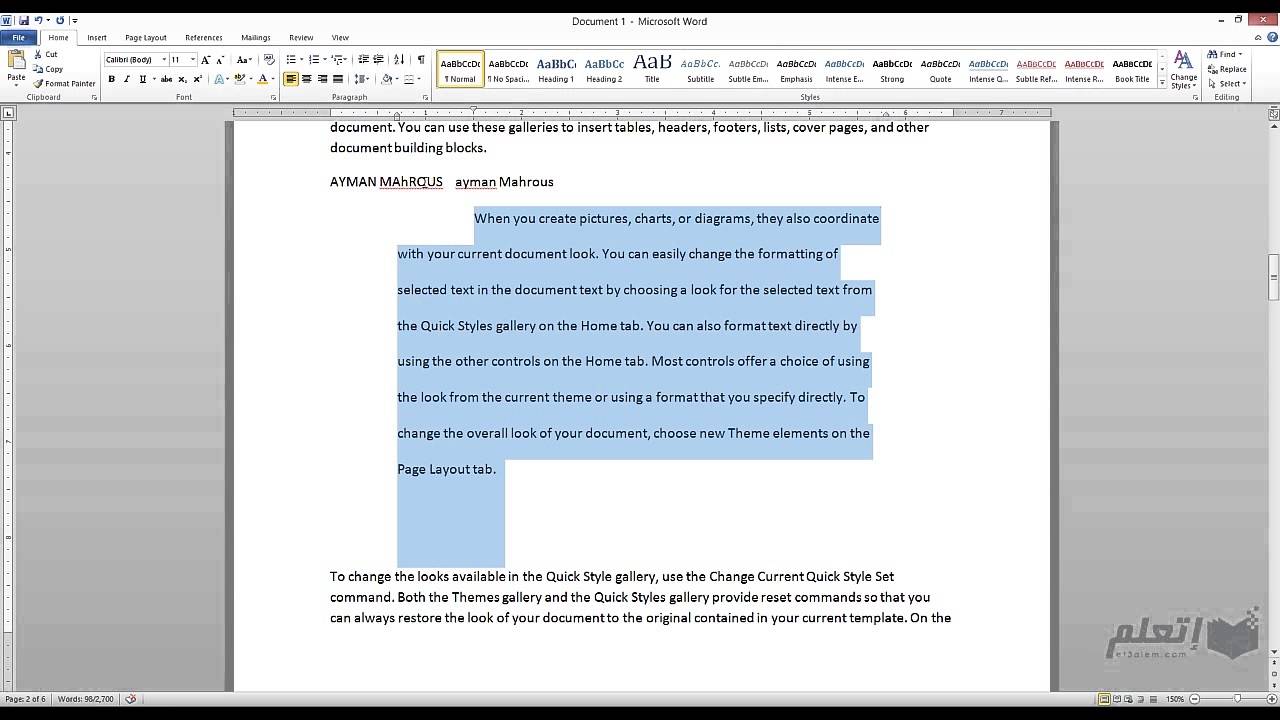This screenshot has height=720, width=1280.
Task: Open the Change Case dropdown
Action: pyautogui.click(x=243, y=60)
